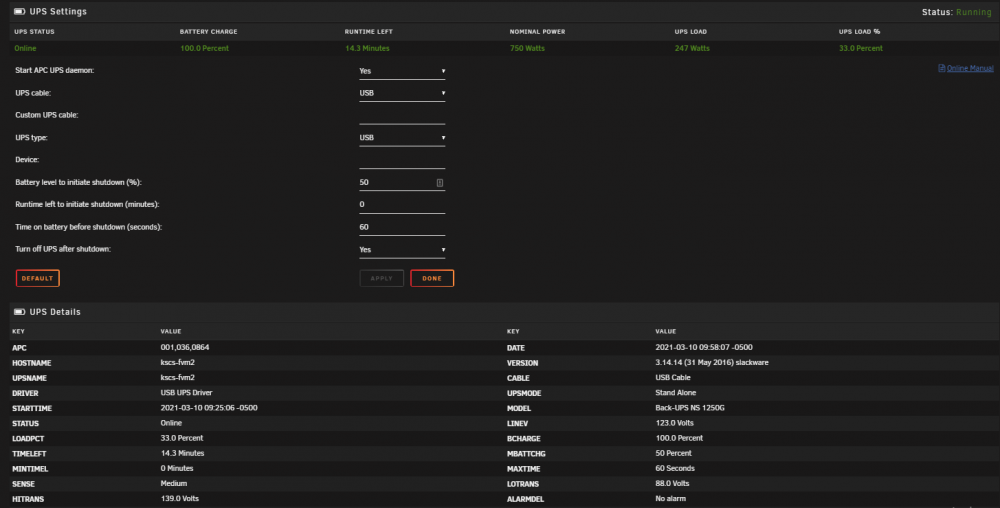
Task: Click the 88.0 Volts LOTRANS value
Action: point(673,484)
